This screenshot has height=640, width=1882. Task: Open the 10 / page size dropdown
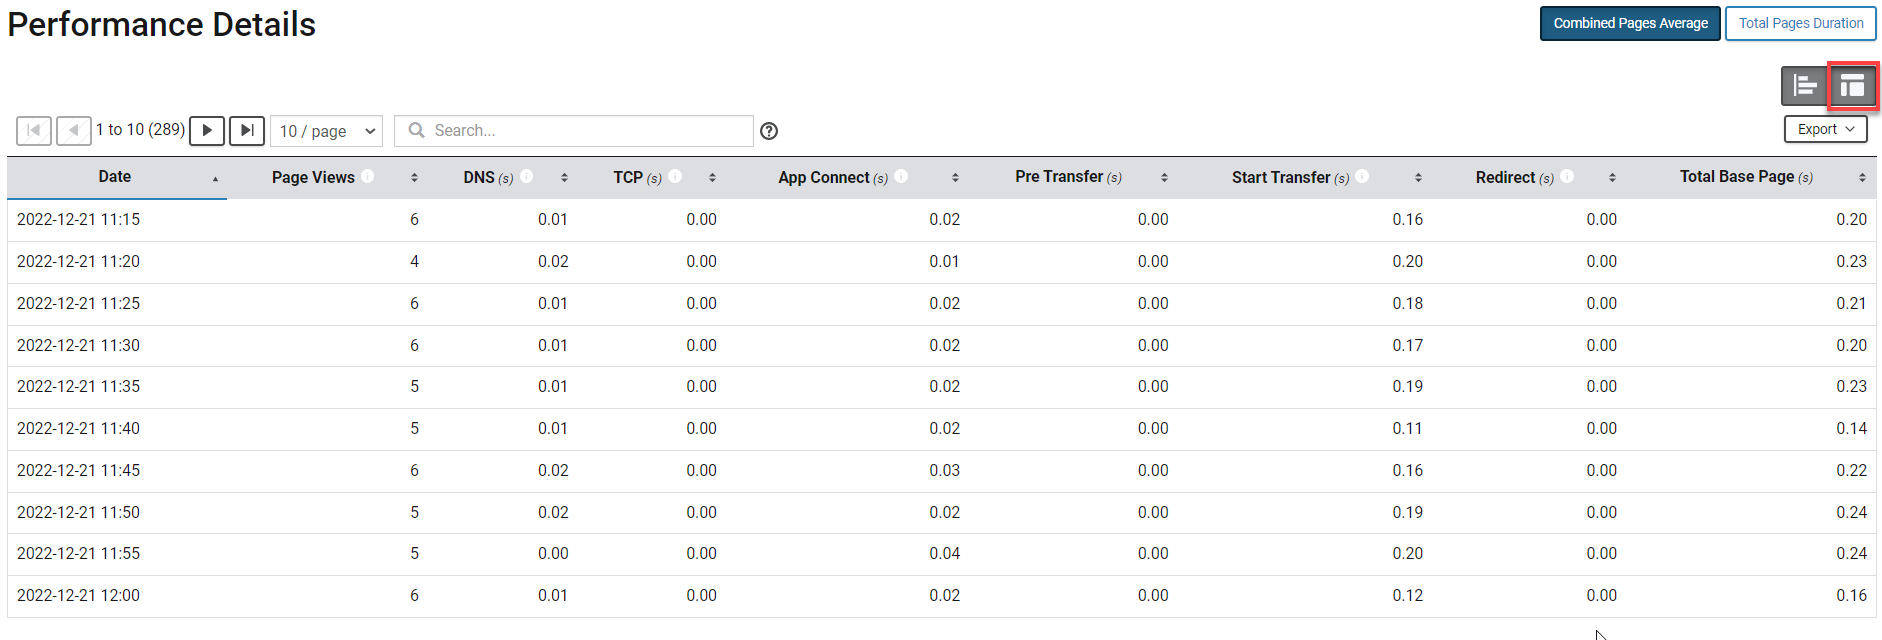click(x=327, y=131)
